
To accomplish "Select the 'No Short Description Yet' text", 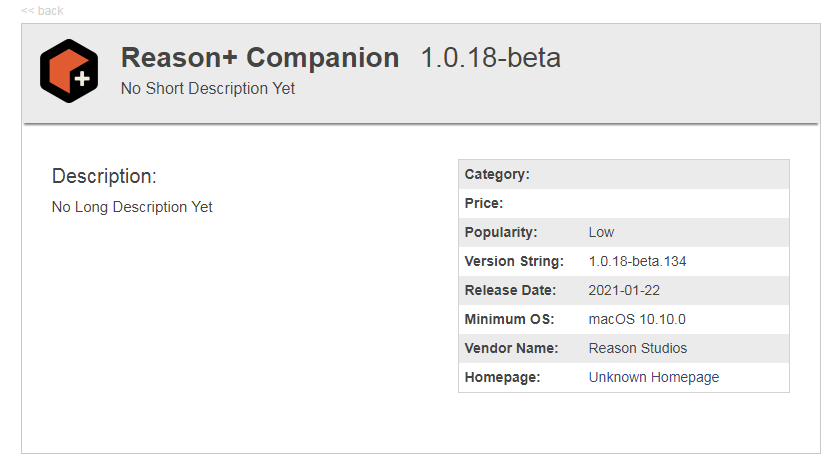I will pyautogui.click(x=207, y=88).
